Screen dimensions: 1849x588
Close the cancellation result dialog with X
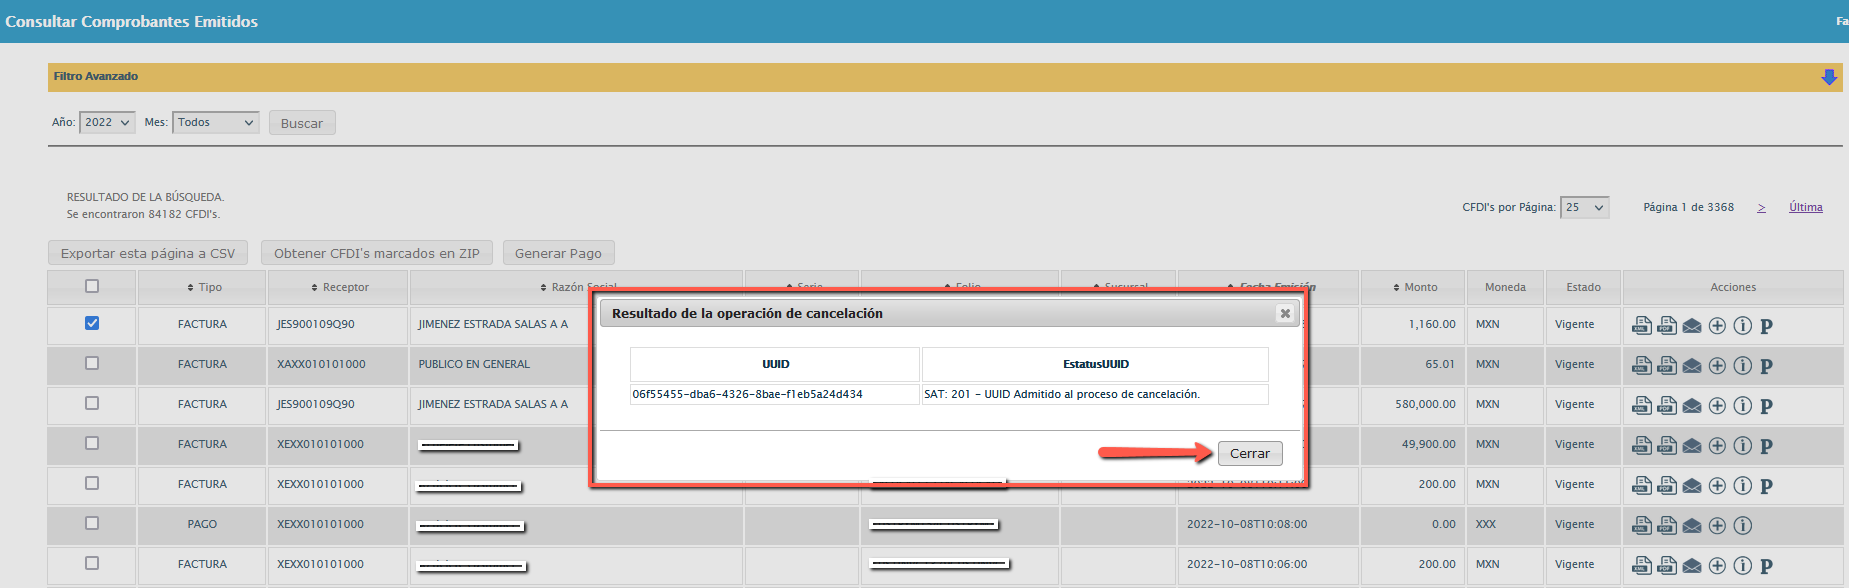click(x=1285, y=314)
